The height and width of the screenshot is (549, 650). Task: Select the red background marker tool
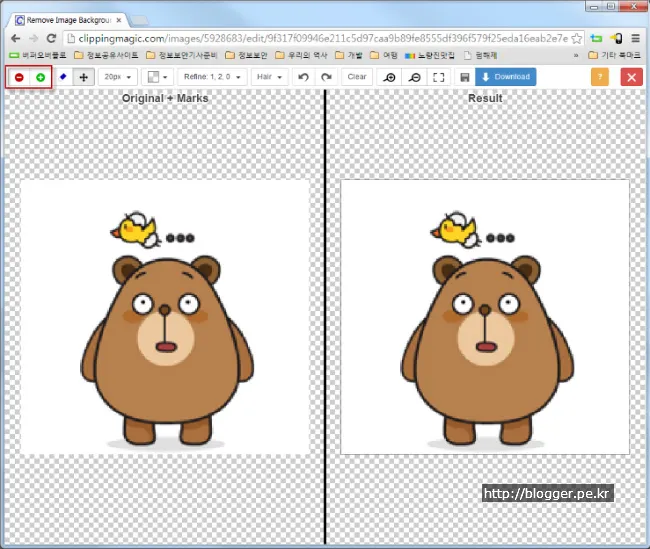pyautogui.click(x=19, y=77)
